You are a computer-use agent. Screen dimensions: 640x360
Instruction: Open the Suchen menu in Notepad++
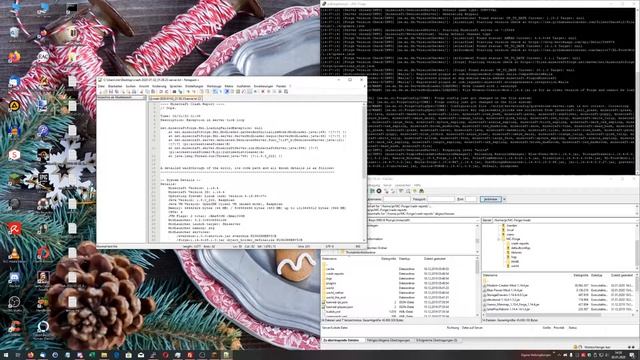pos(131,86)
